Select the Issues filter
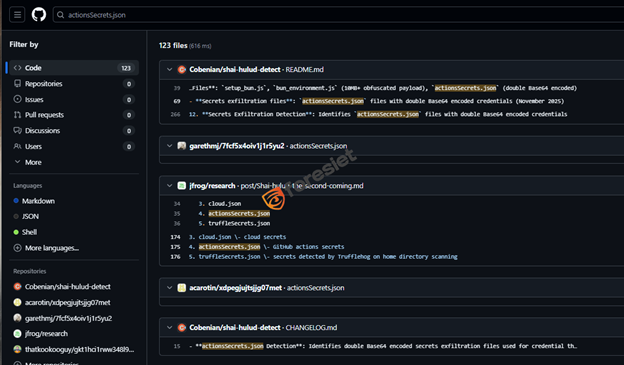Image resolution: width=624 pixels, height=365 pixels. pyautogui.click(x=74, y=100)
